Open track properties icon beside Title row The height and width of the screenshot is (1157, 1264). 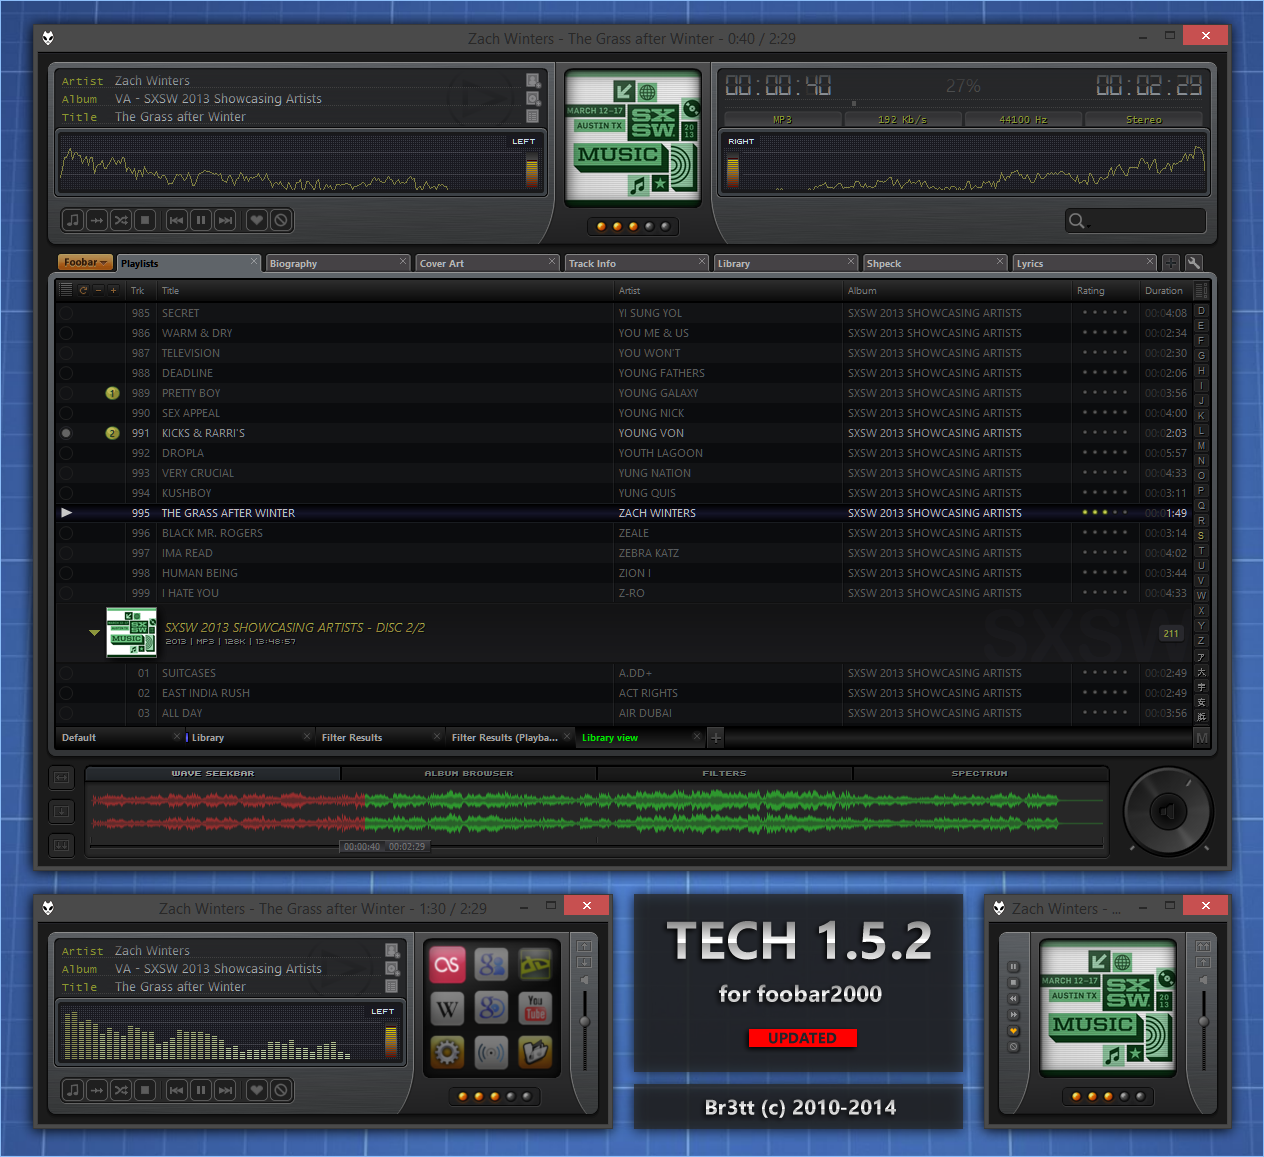tap(533, 117)
